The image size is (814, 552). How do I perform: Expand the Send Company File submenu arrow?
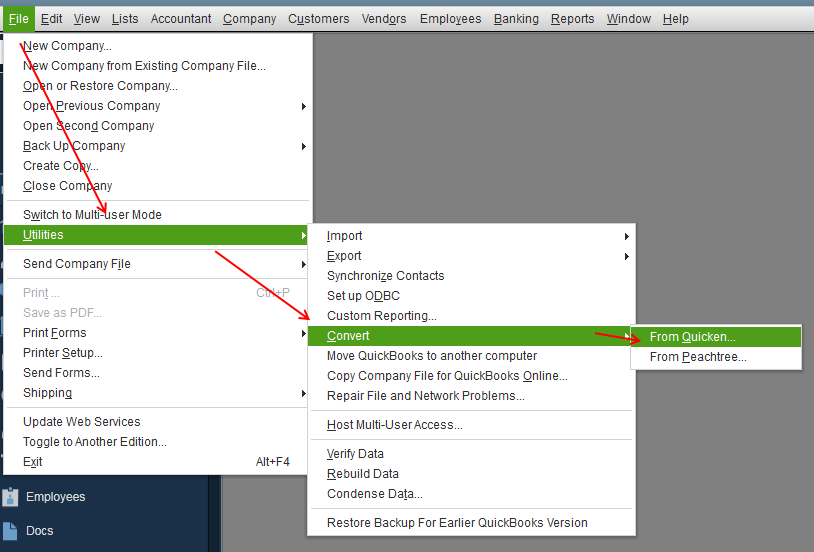click(304, 264)
